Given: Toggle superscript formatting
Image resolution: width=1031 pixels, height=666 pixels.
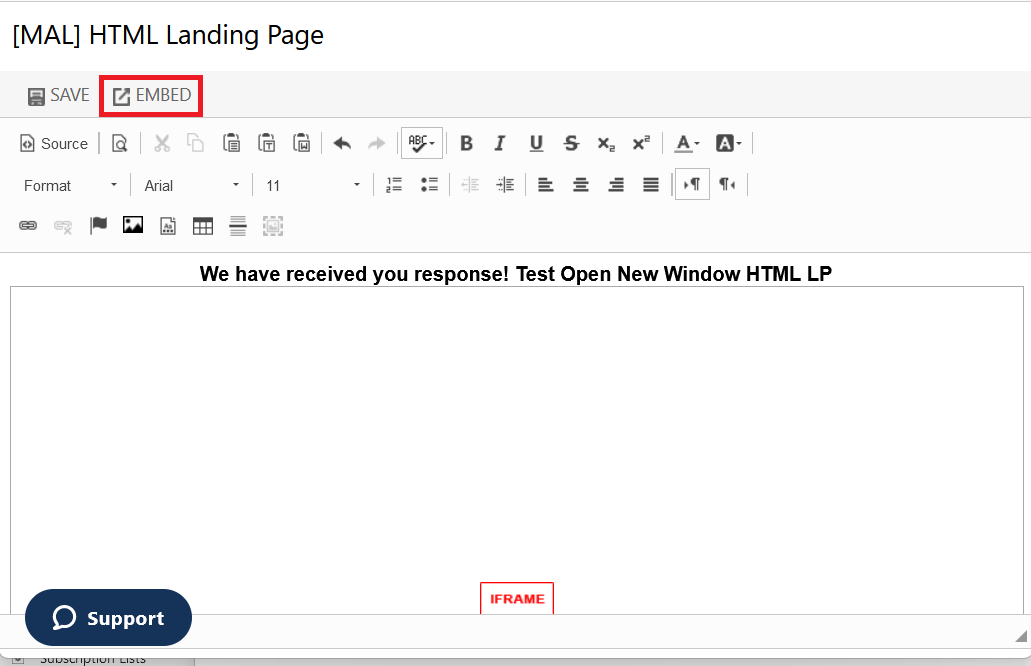Looking at the screenshot, I should click(x=641, y=143).
